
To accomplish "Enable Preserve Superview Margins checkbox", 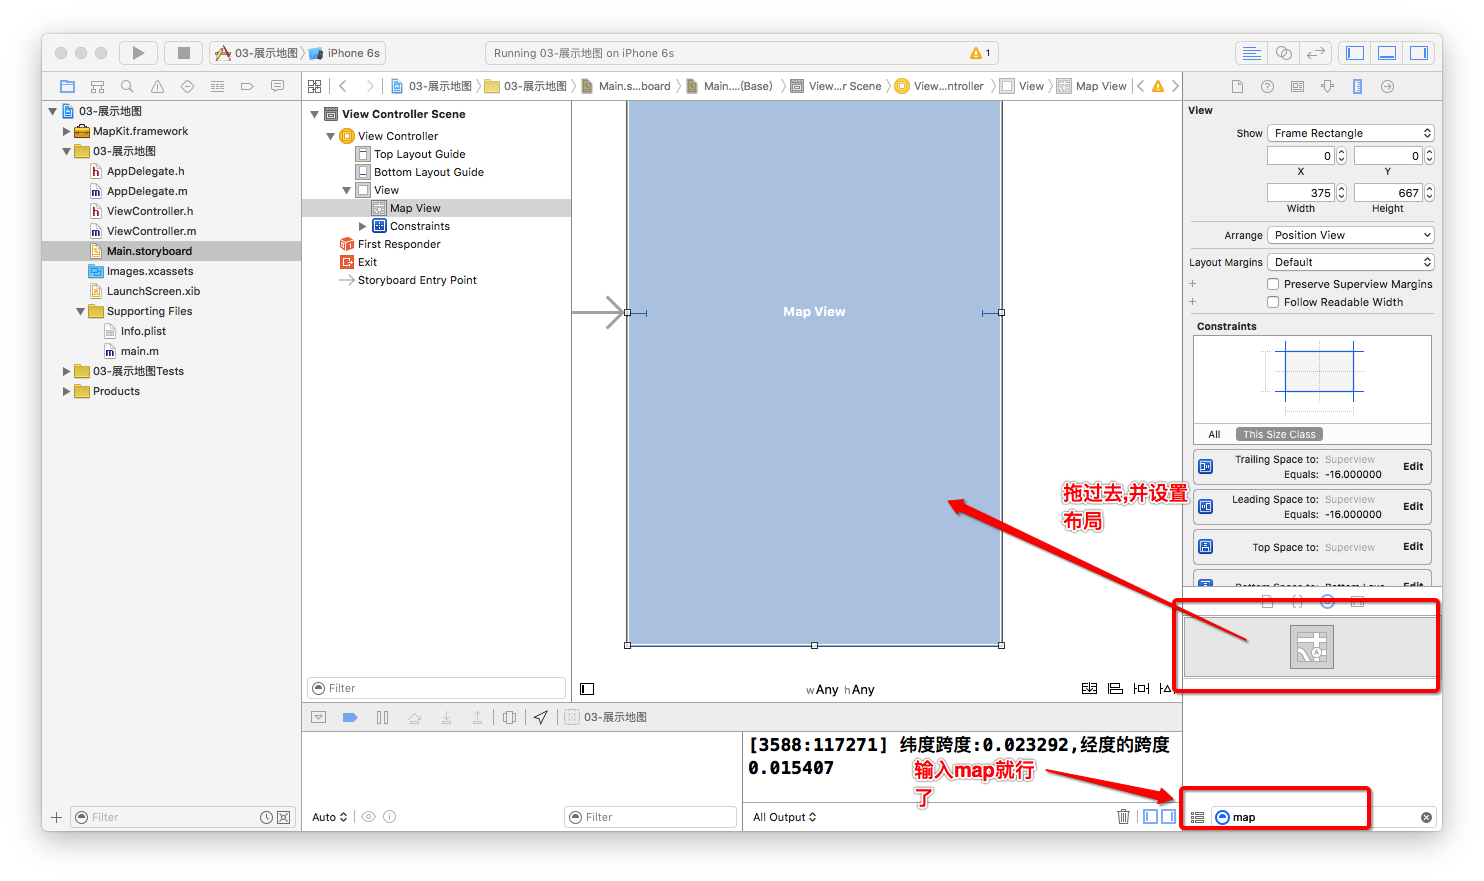I will pyautogui.click(x=1273, y=284).
